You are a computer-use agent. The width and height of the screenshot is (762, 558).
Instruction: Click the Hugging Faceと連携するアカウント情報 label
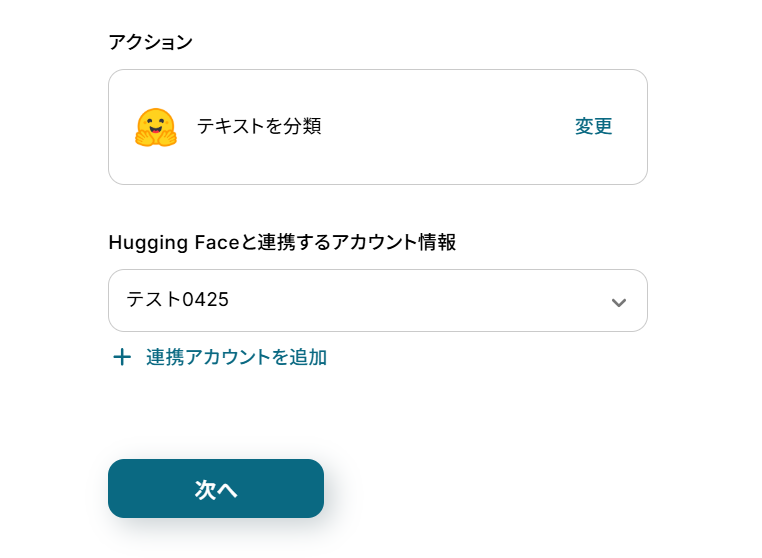[282, 242]
